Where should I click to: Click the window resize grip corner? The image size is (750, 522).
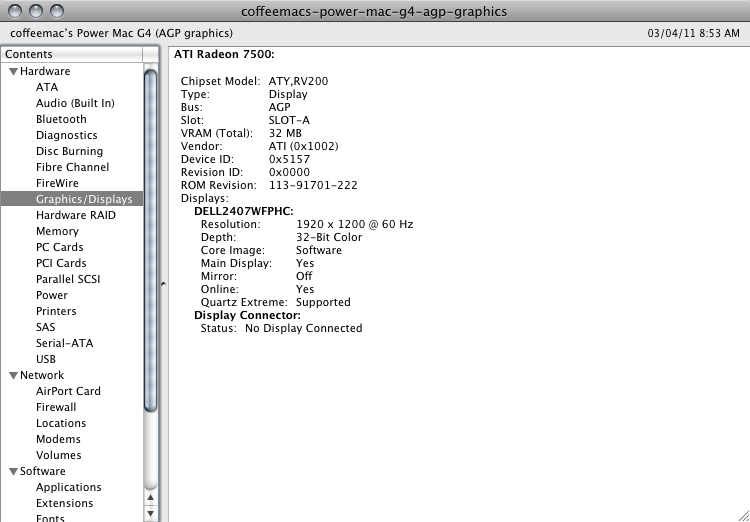tap(743, 515)
